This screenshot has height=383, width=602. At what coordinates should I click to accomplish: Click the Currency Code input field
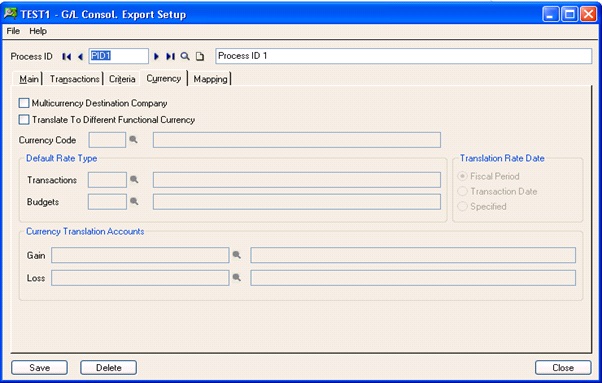tap(107, 140)
